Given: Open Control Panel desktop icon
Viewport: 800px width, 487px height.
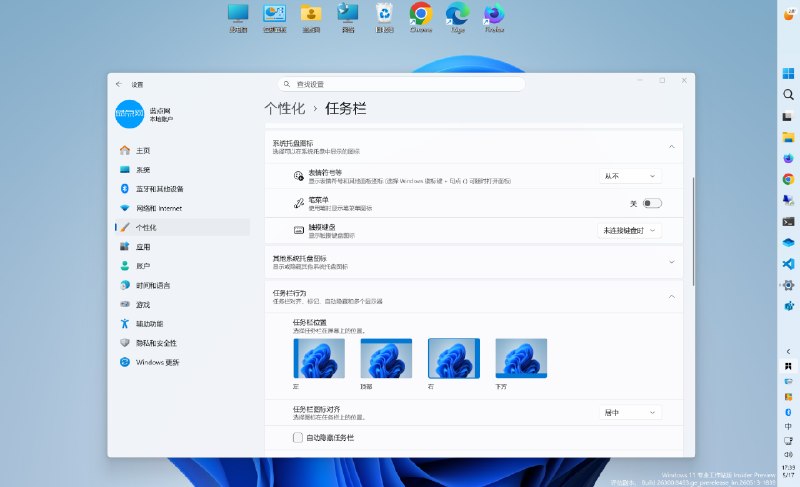Looking at the screenshot, I should 274,18.
